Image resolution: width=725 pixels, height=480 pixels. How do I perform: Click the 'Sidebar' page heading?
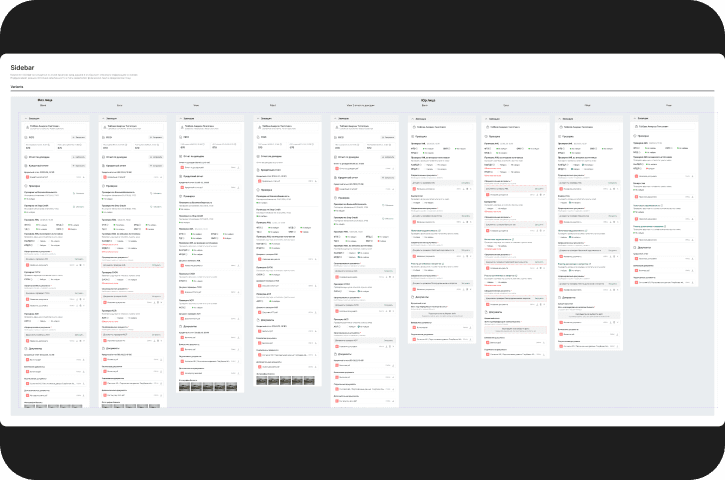click(22, 68)
